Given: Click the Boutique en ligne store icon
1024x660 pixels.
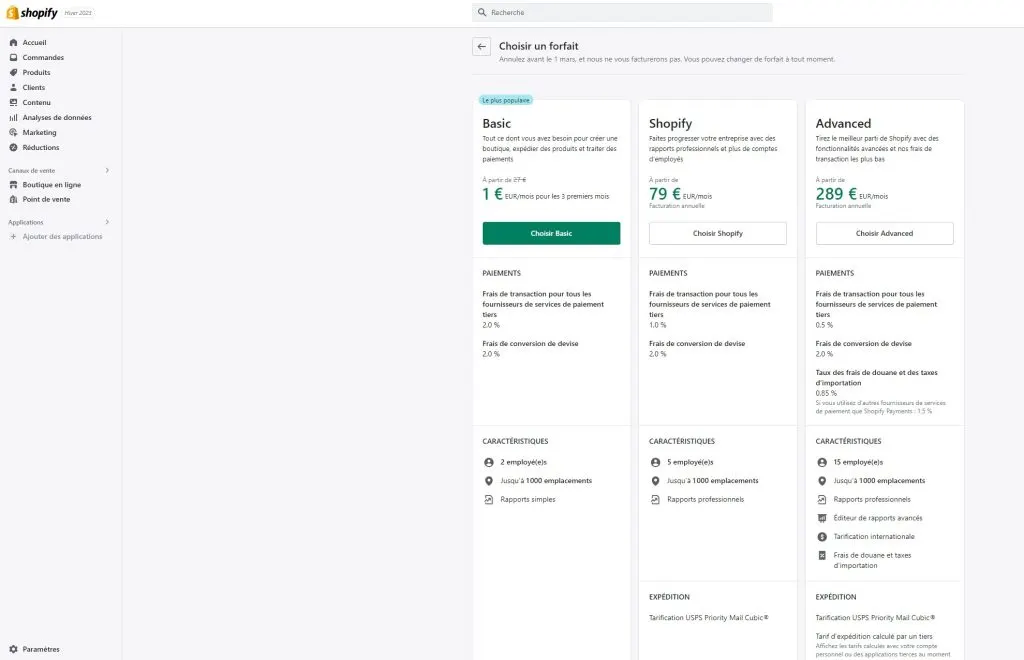Looking at the screenshot, I should click(13, 185).
